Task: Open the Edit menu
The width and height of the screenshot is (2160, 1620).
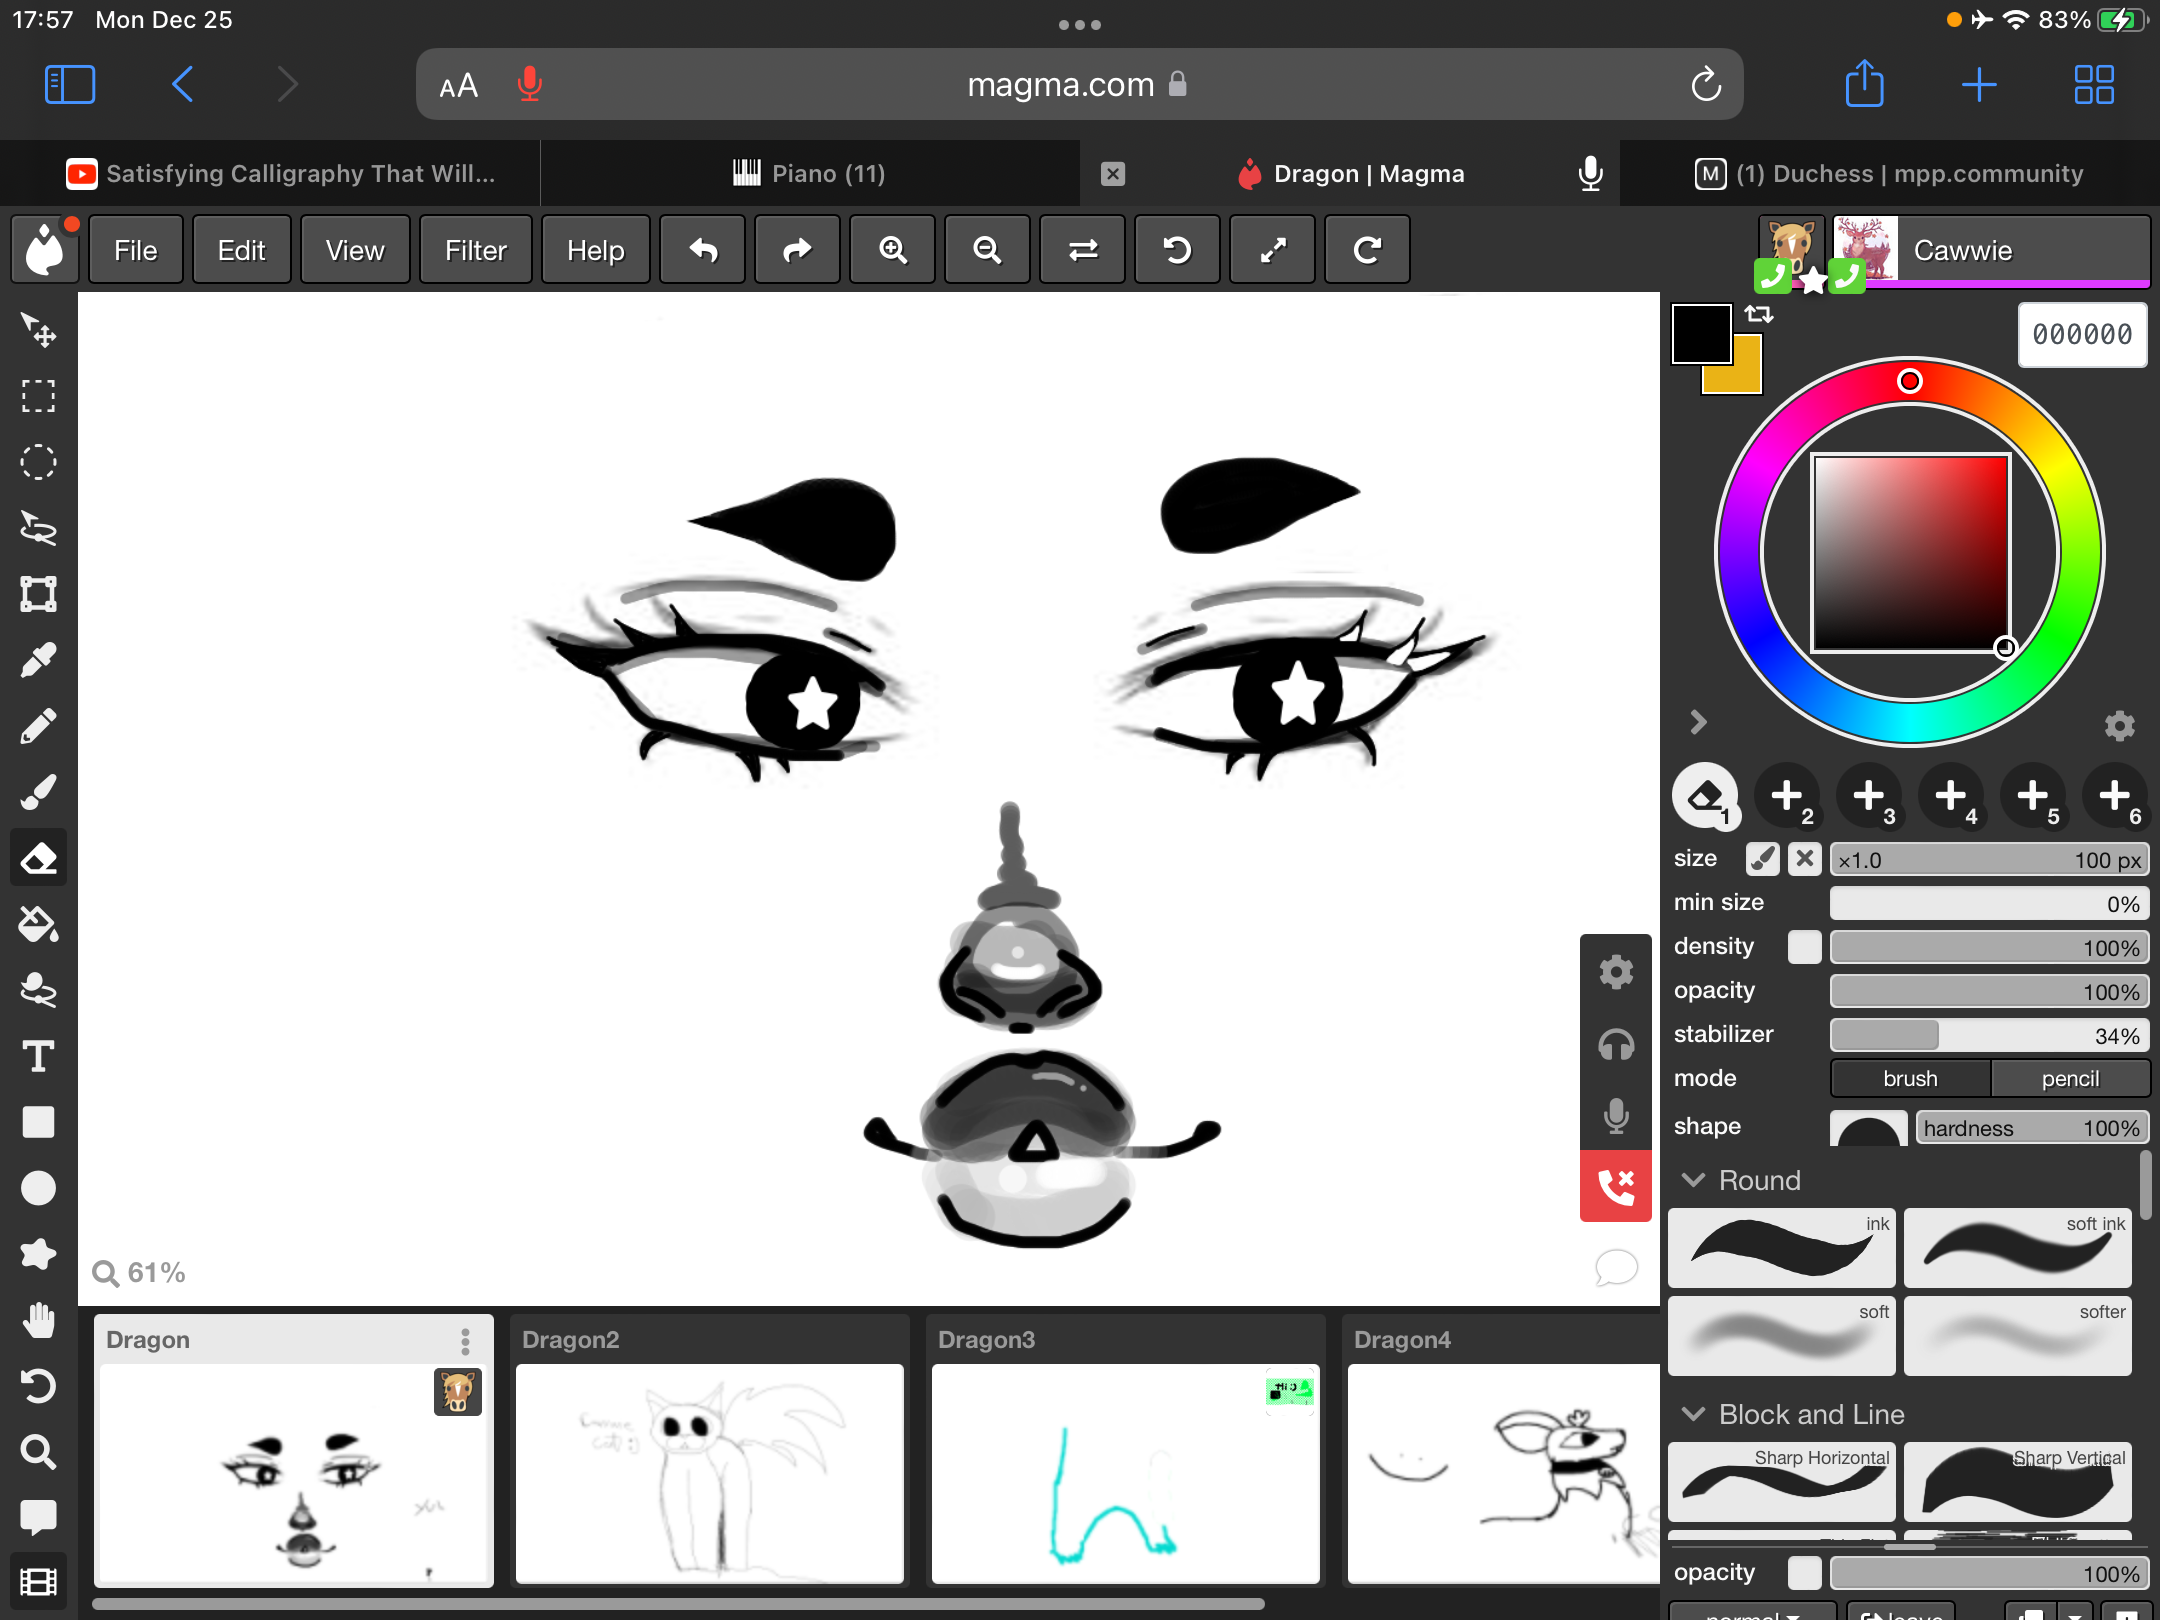Action: tap(241, 250)
